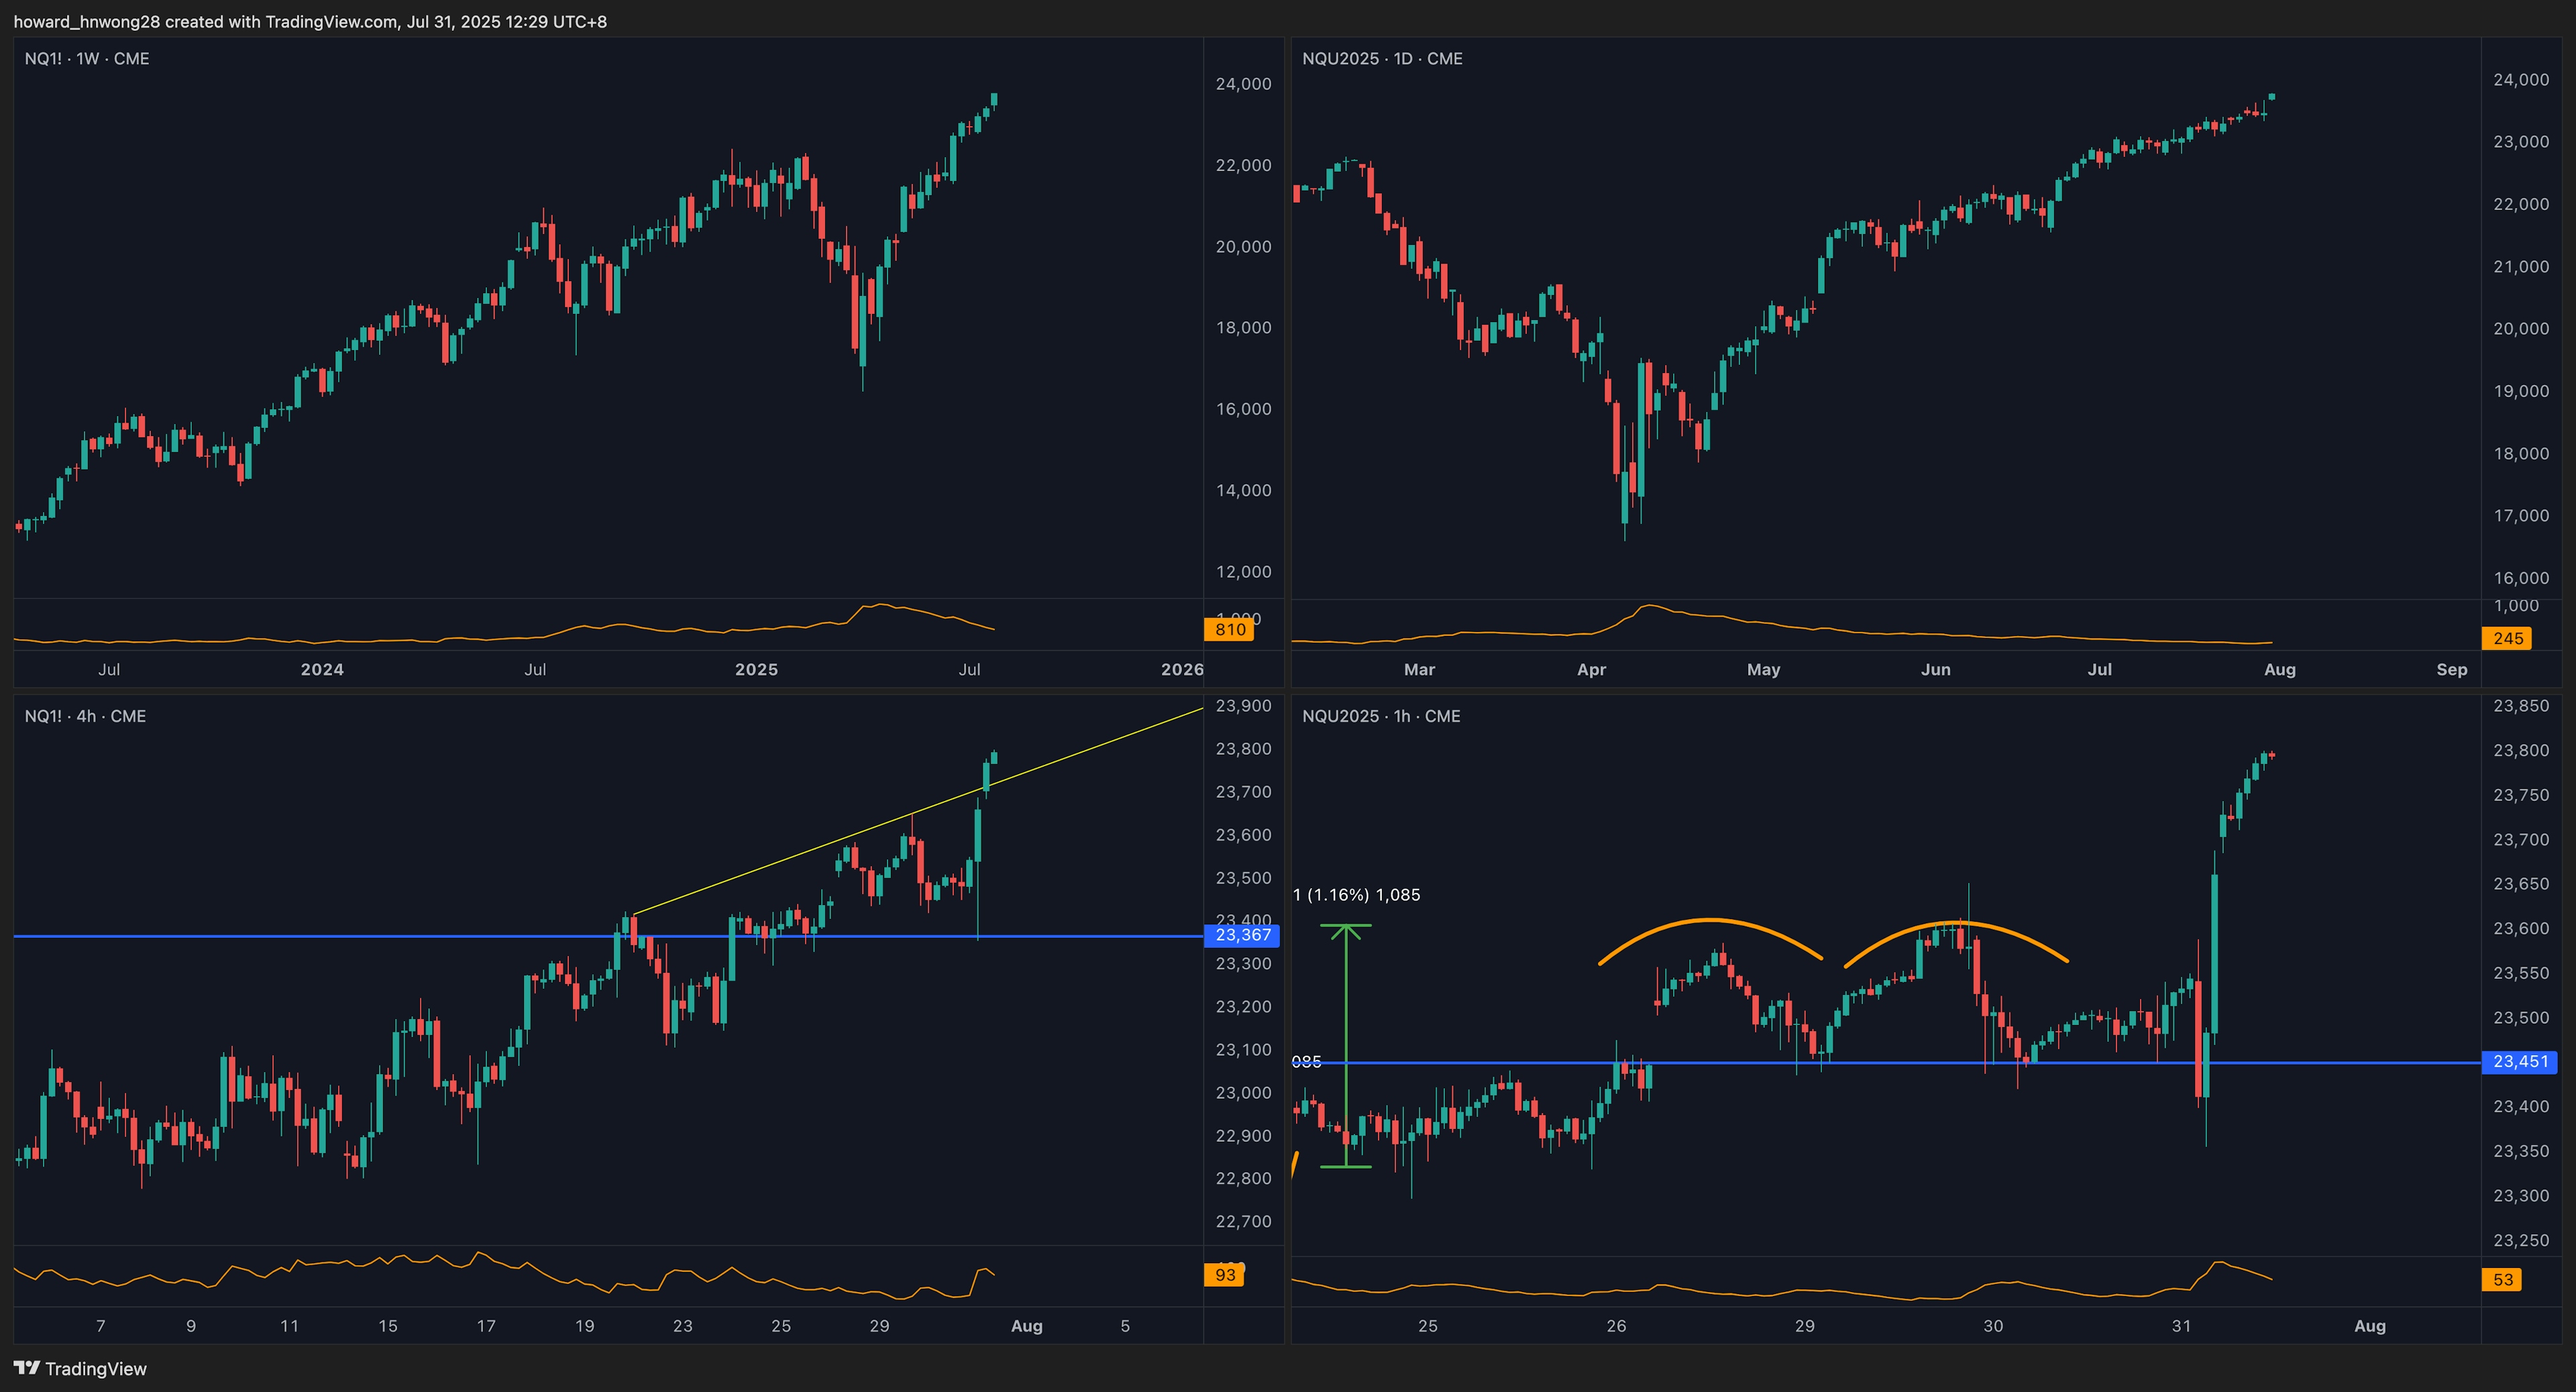Click '2025' on the weekly time axis
The image size is (2576, 1392).
(756, 669)
